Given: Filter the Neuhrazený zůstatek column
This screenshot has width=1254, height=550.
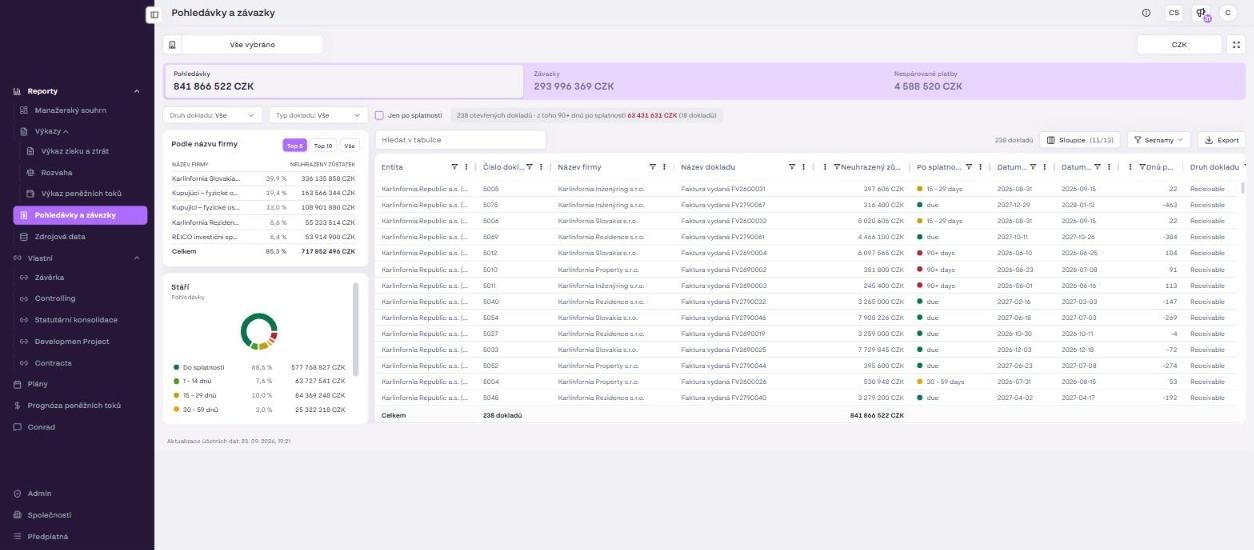Looking at the screenshot, I should [x=837, y=167].
